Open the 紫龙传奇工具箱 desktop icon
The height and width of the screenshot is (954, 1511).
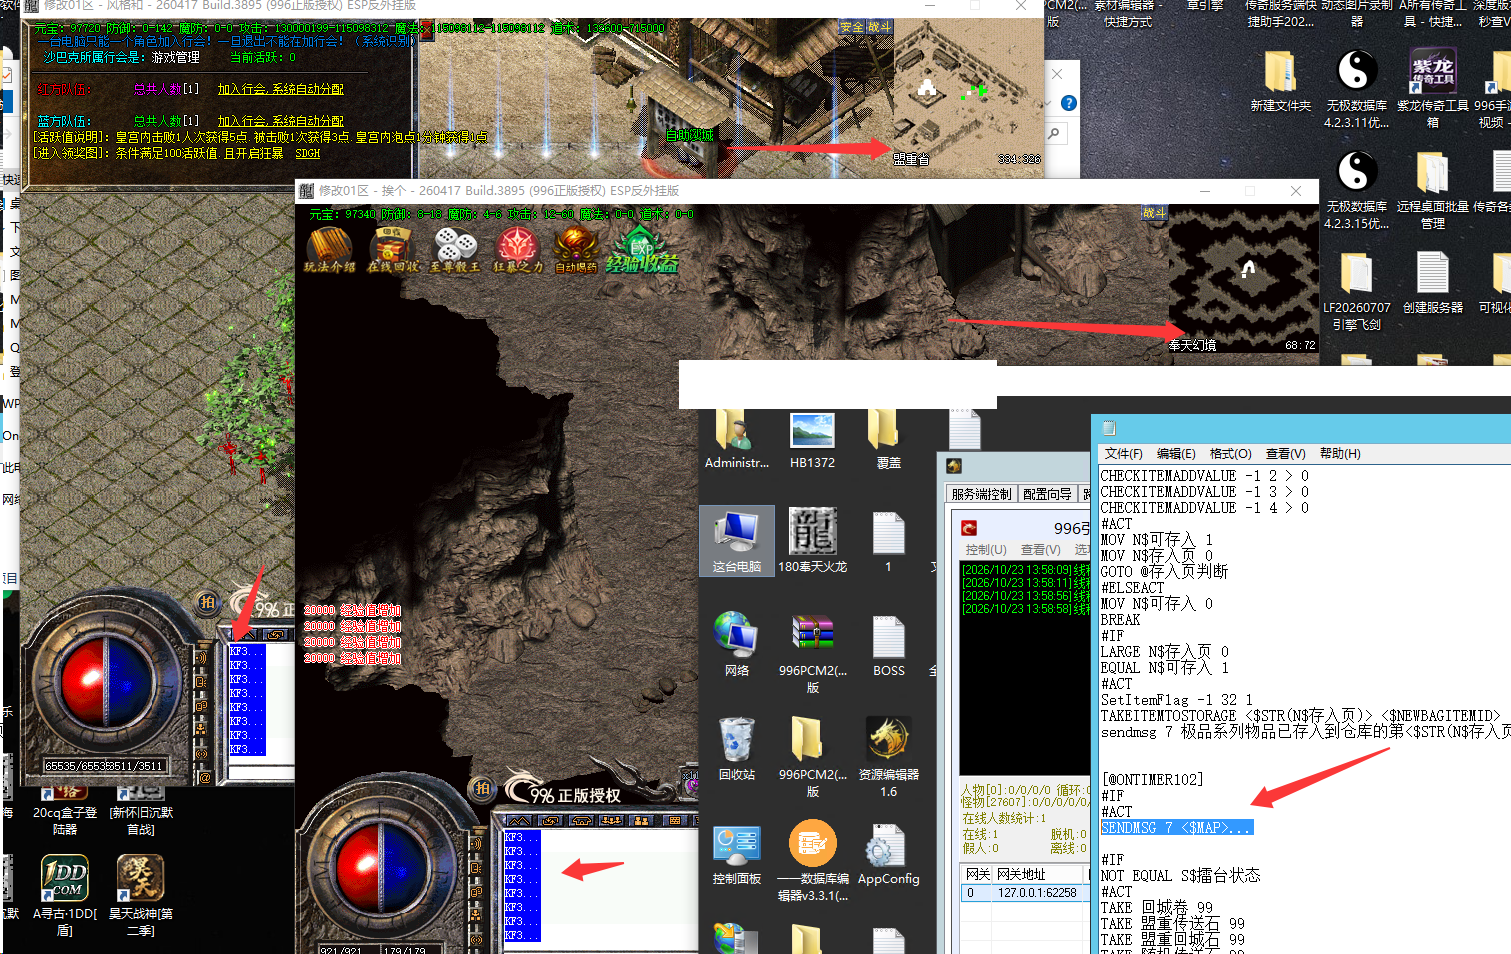coord(1433,88)
